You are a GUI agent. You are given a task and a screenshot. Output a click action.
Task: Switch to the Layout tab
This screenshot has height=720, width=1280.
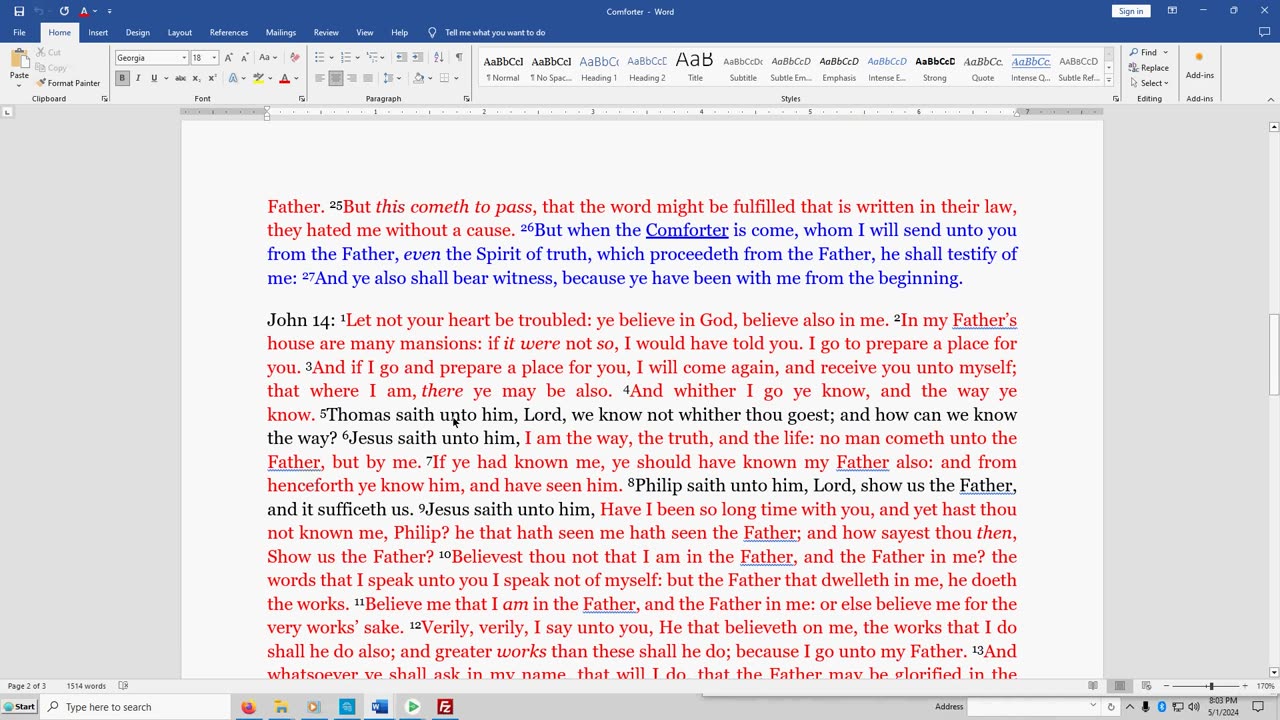180,32
